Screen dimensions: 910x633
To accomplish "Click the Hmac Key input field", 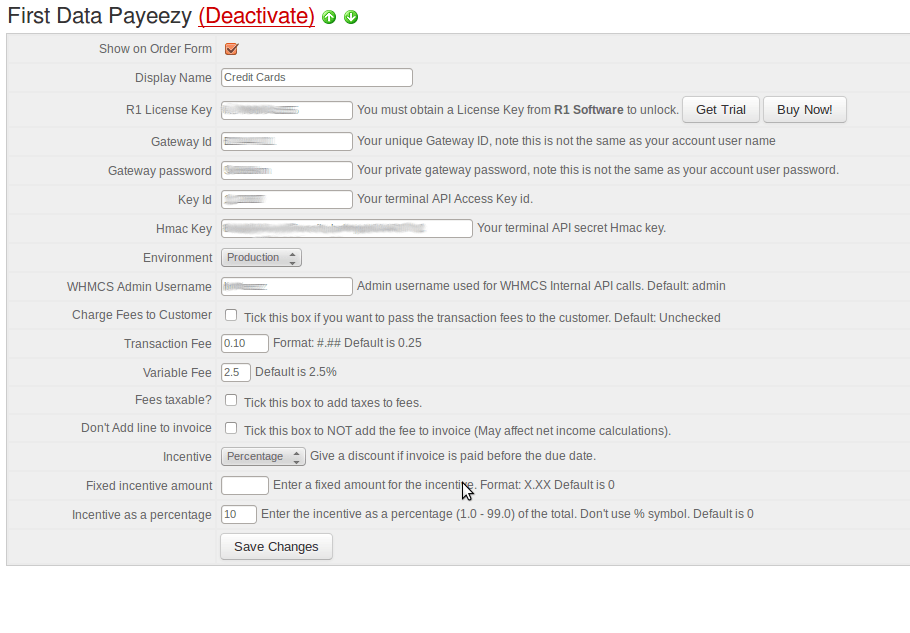I will pyautogui.click(x=346, y=228).
